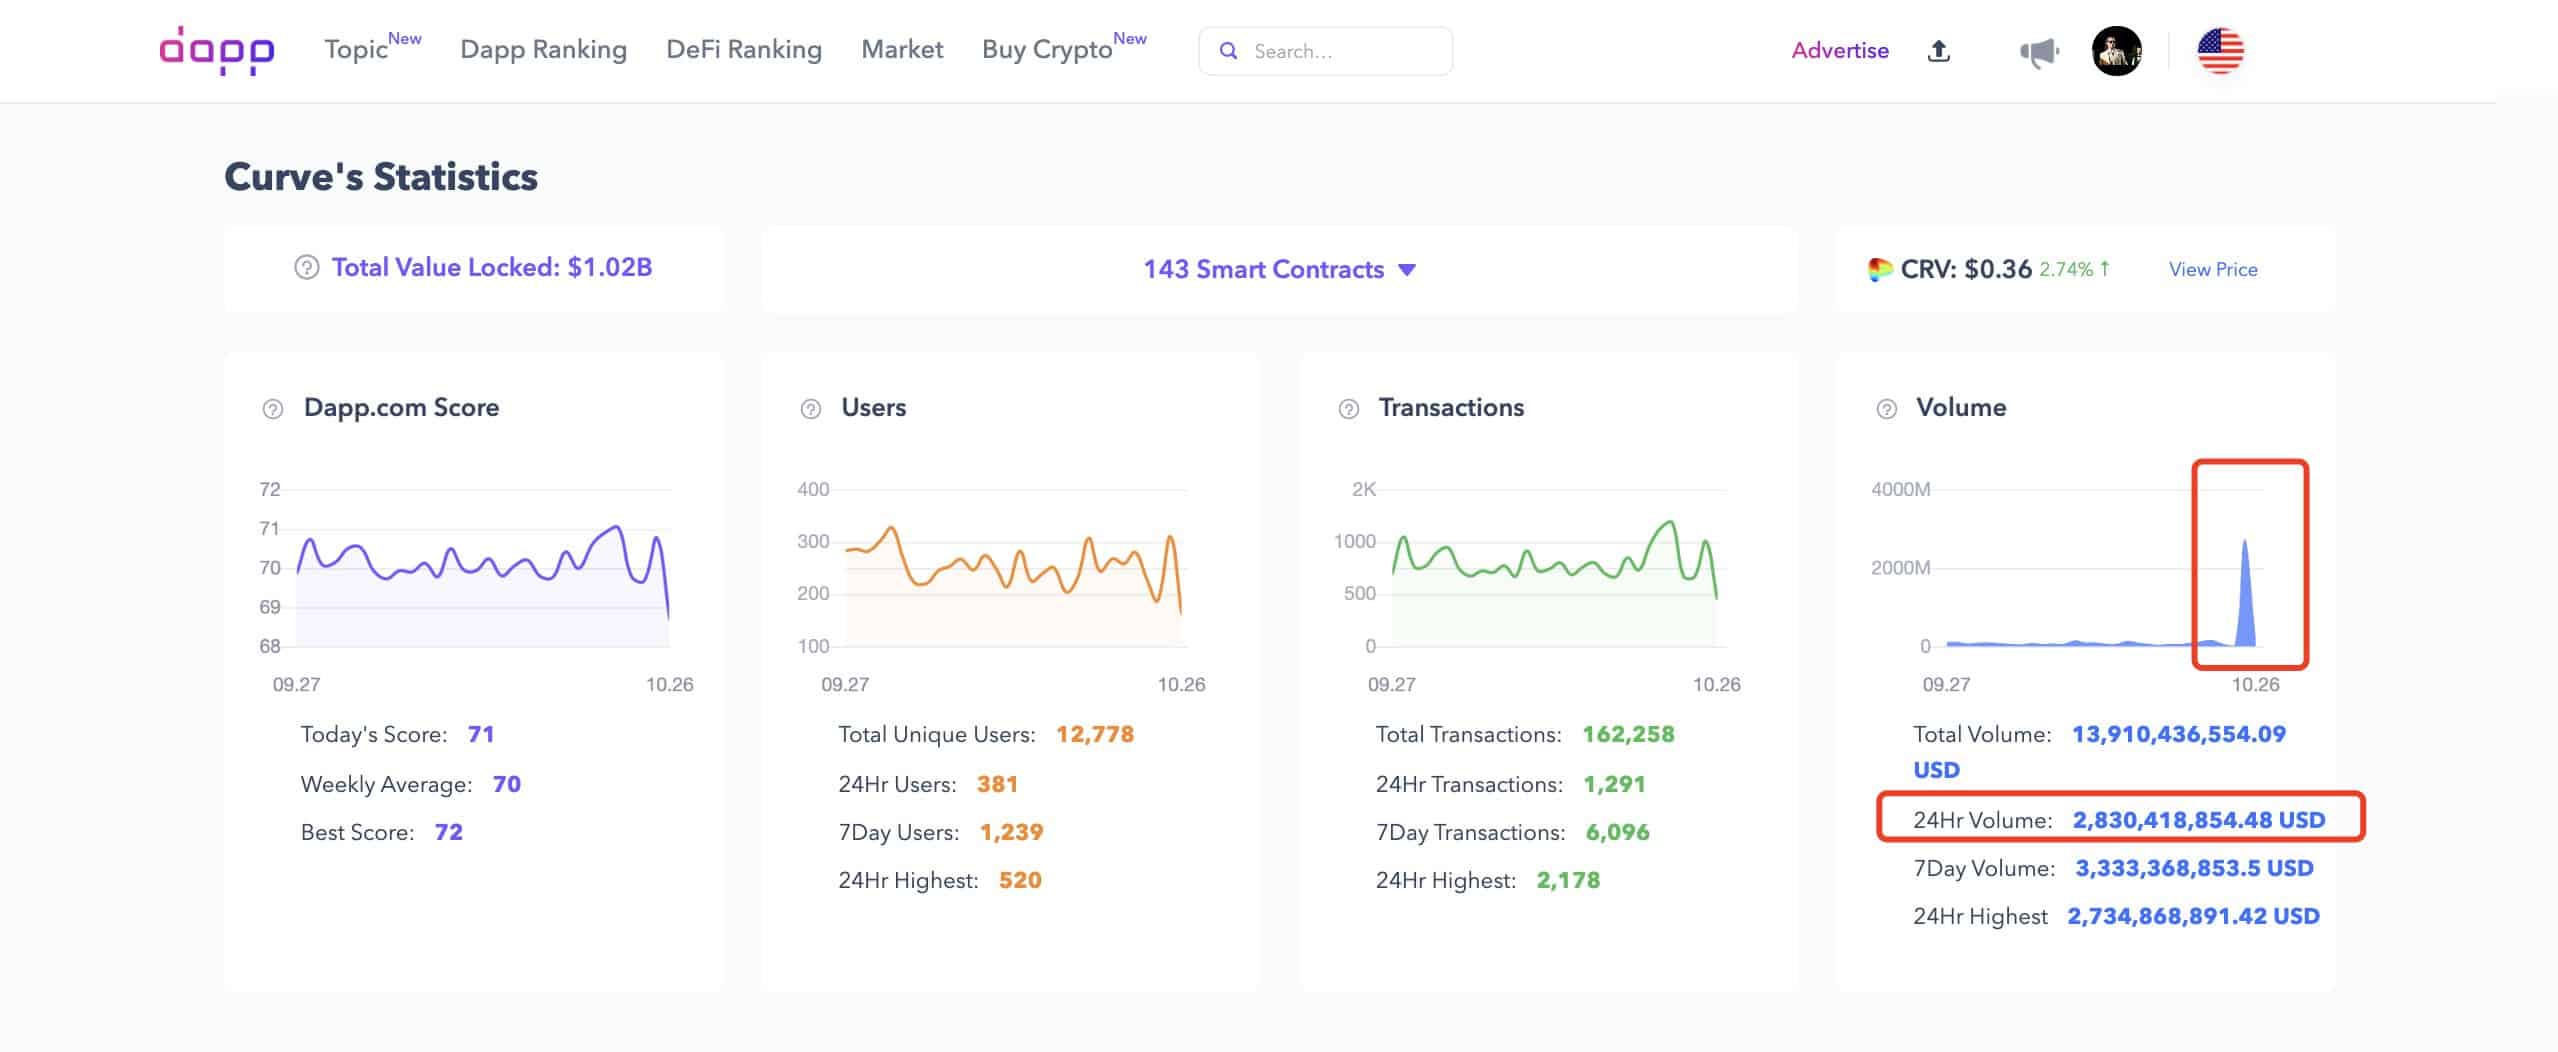This screenshot has width=2558, height=1052.
Task: Go to the Market page
Action: pos(902,49)
